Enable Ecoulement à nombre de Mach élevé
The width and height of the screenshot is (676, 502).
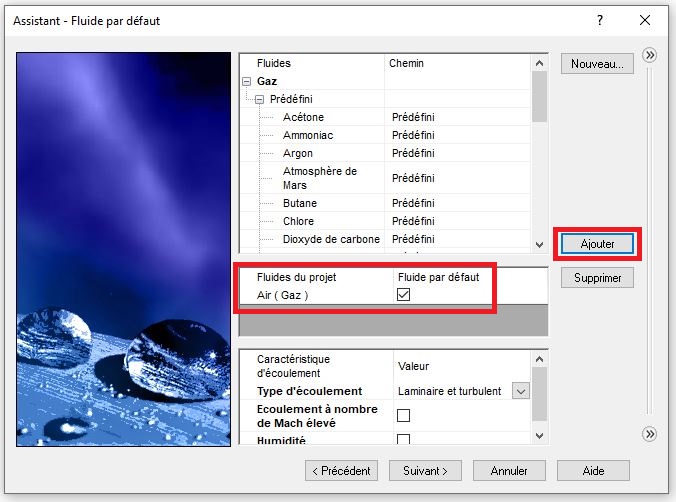[x=403, y=416]
